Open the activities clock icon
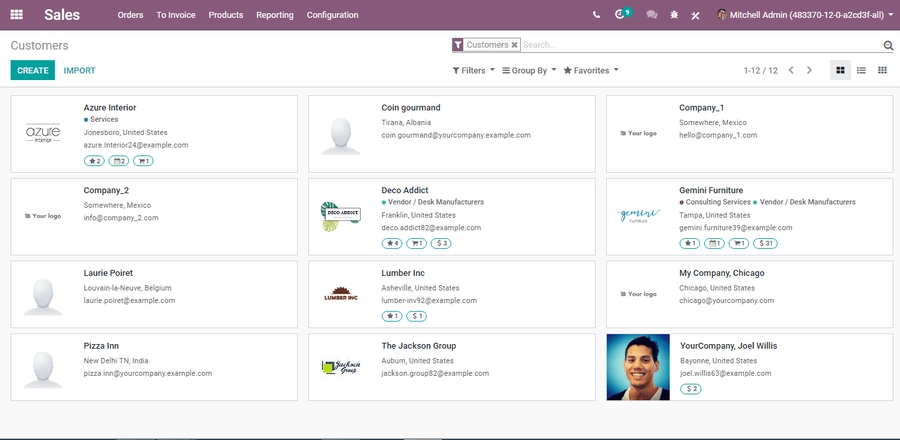Image resolution: width=900 pixels, height=440 pixels. click(619, 15)
